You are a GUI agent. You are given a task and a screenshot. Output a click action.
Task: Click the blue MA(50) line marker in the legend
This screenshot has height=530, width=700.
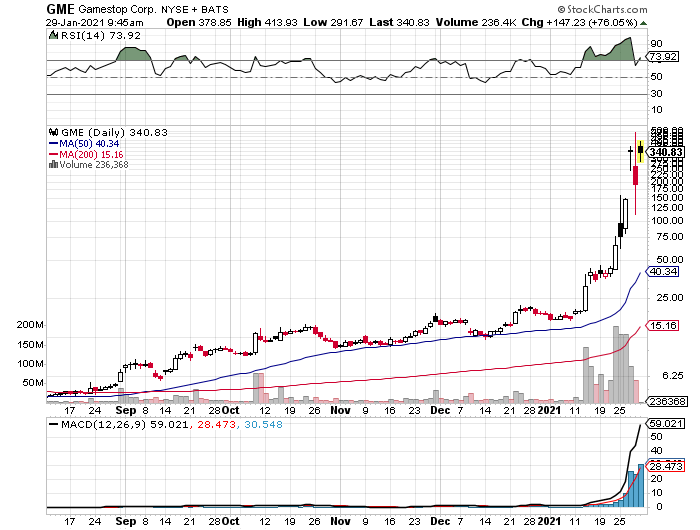click(53, 144)
